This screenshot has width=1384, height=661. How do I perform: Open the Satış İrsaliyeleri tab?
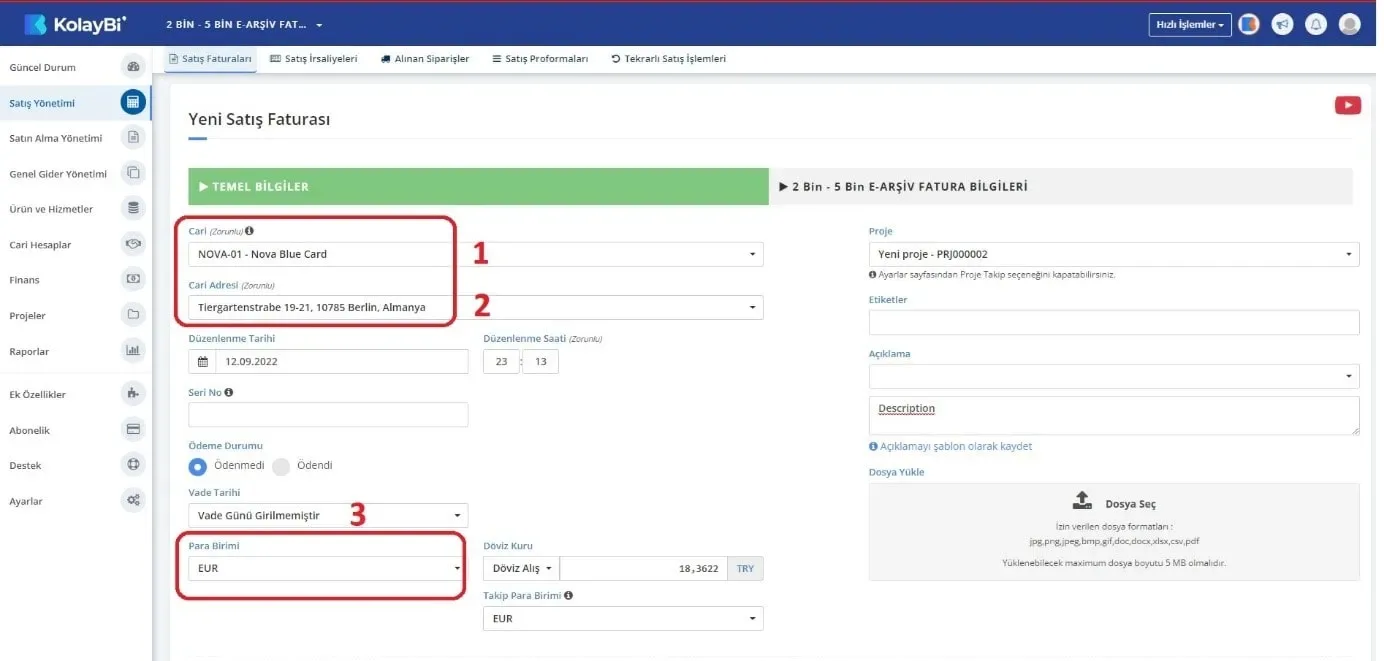tap(314, 59)
